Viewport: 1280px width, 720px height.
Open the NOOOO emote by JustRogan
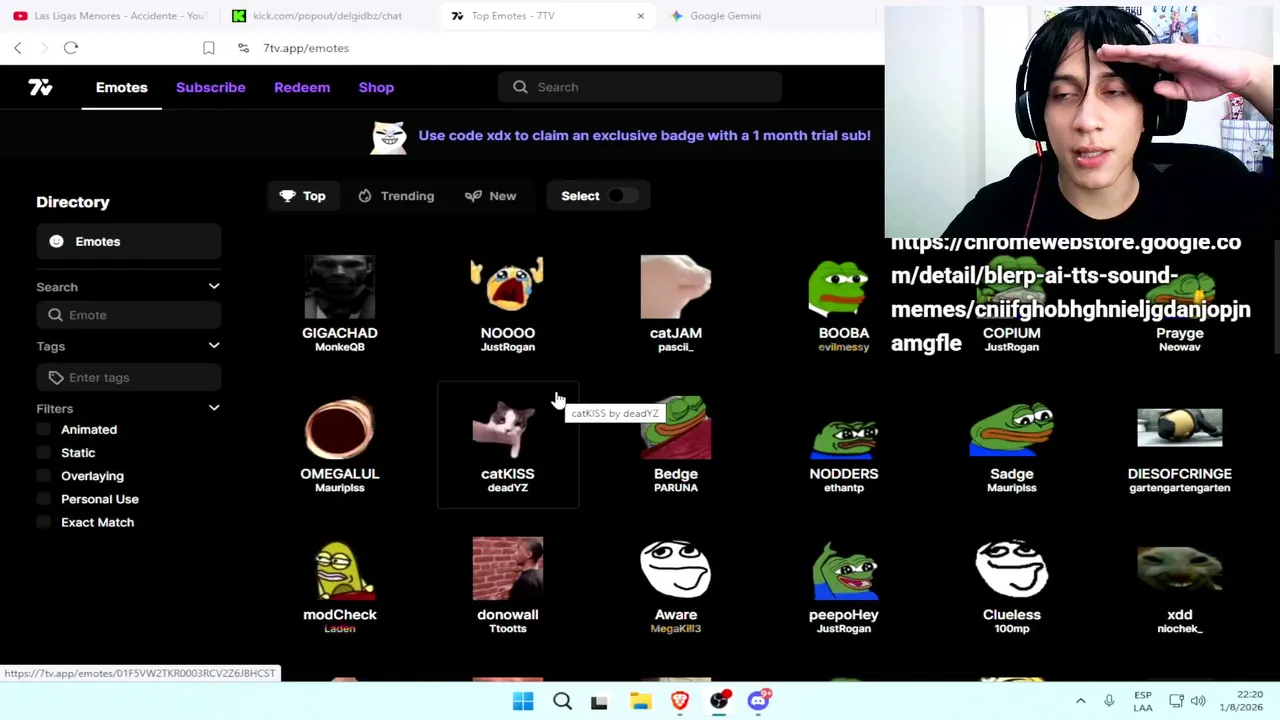click(x=508, y=303)
